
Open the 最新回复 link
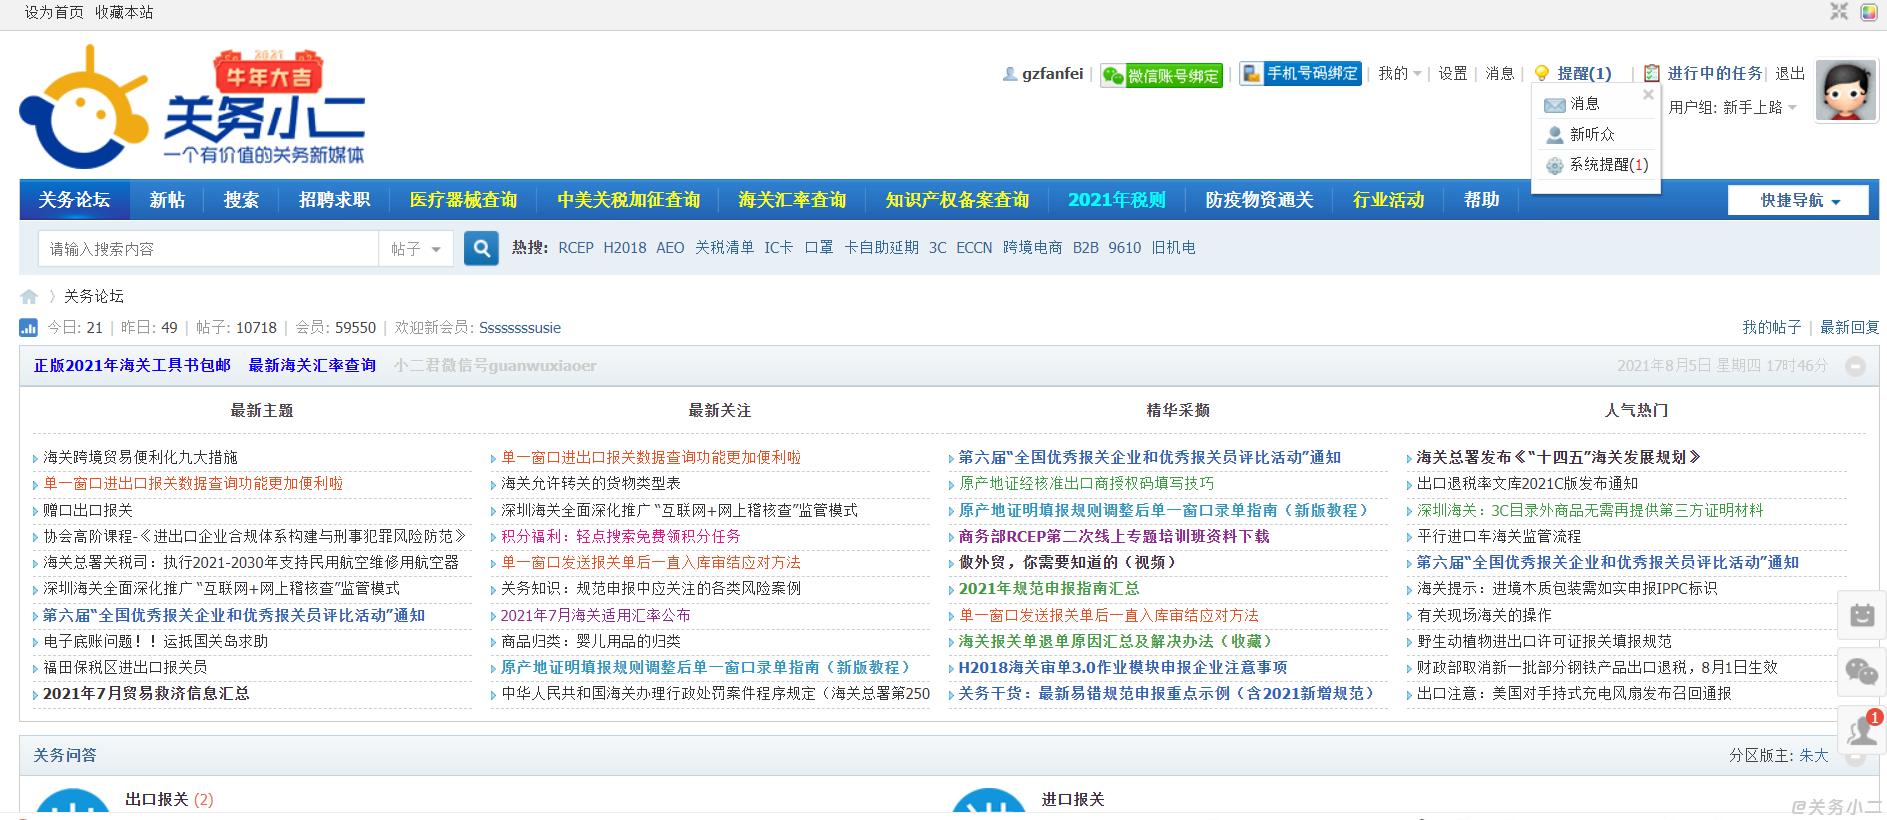(1849, 327)
